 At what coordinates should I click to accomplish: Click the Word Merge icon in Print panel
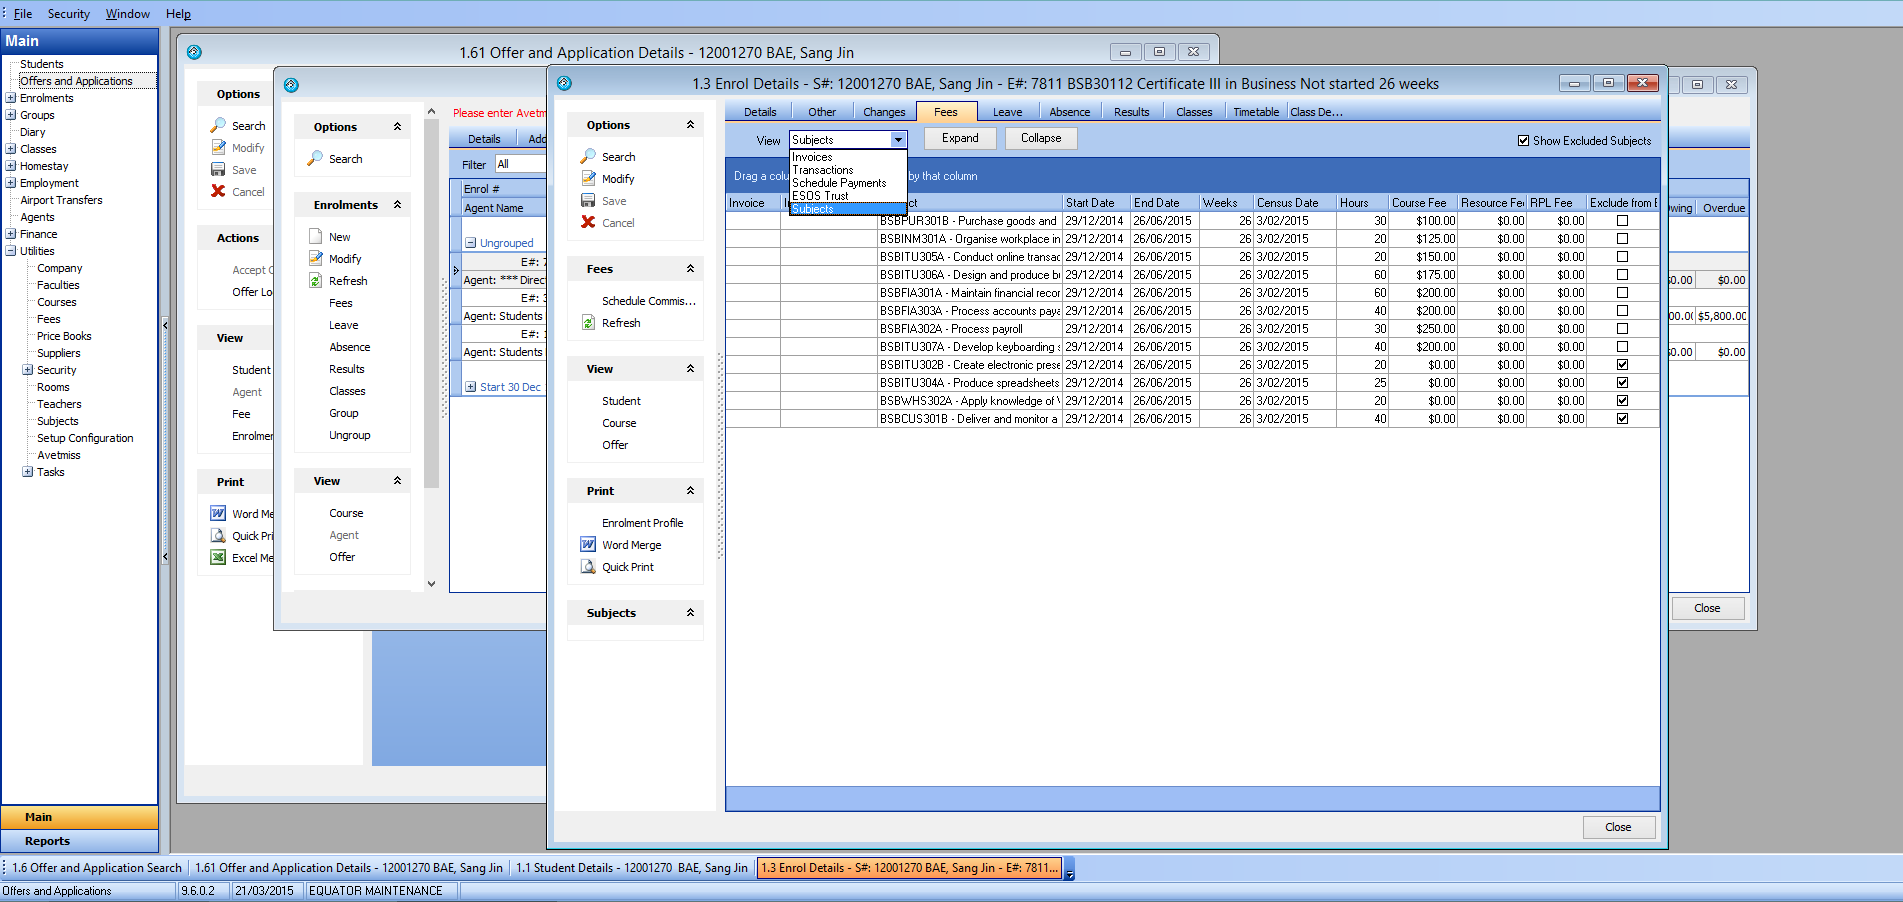coord(588,545)
